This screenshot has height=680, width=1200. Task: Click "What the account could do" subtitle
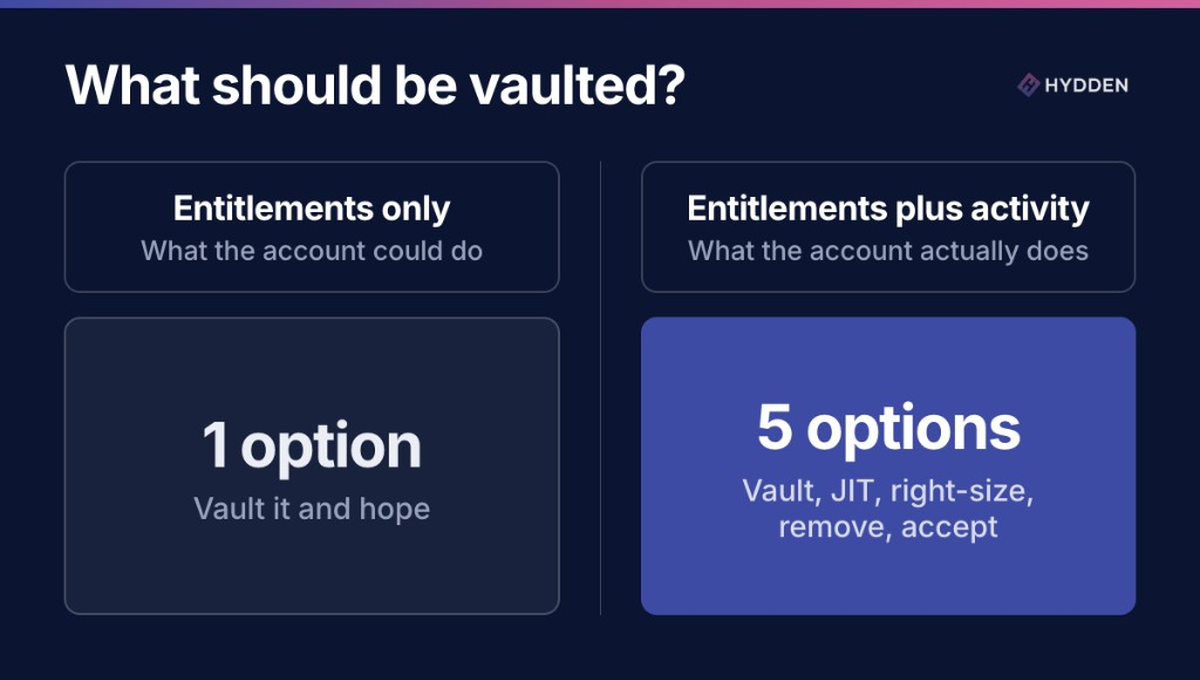312,250
